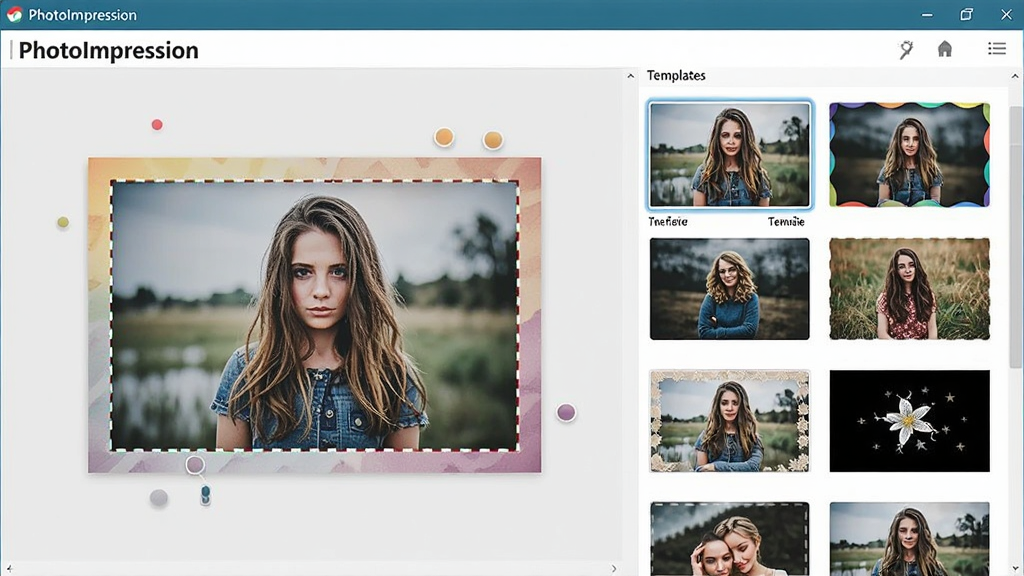Pick the purple dot right of the frame

pos(566,413)
